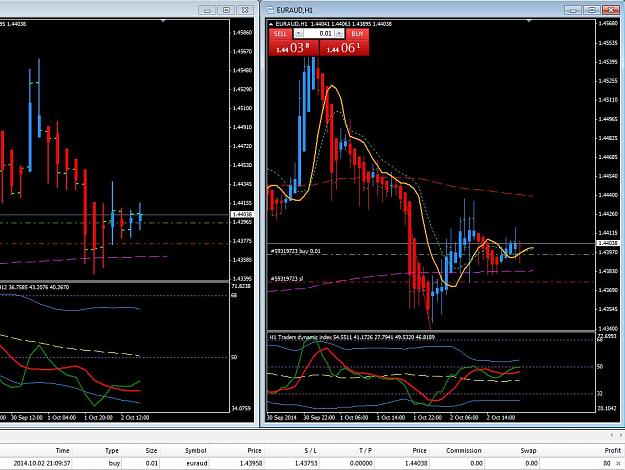Click the EURAUD,H1 window title icon
Screen dimensions: 625x470
click(270, 10)
